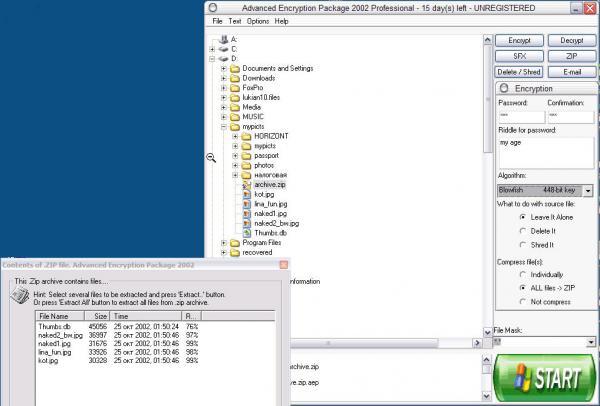Click the SFX button

[519, 56]
